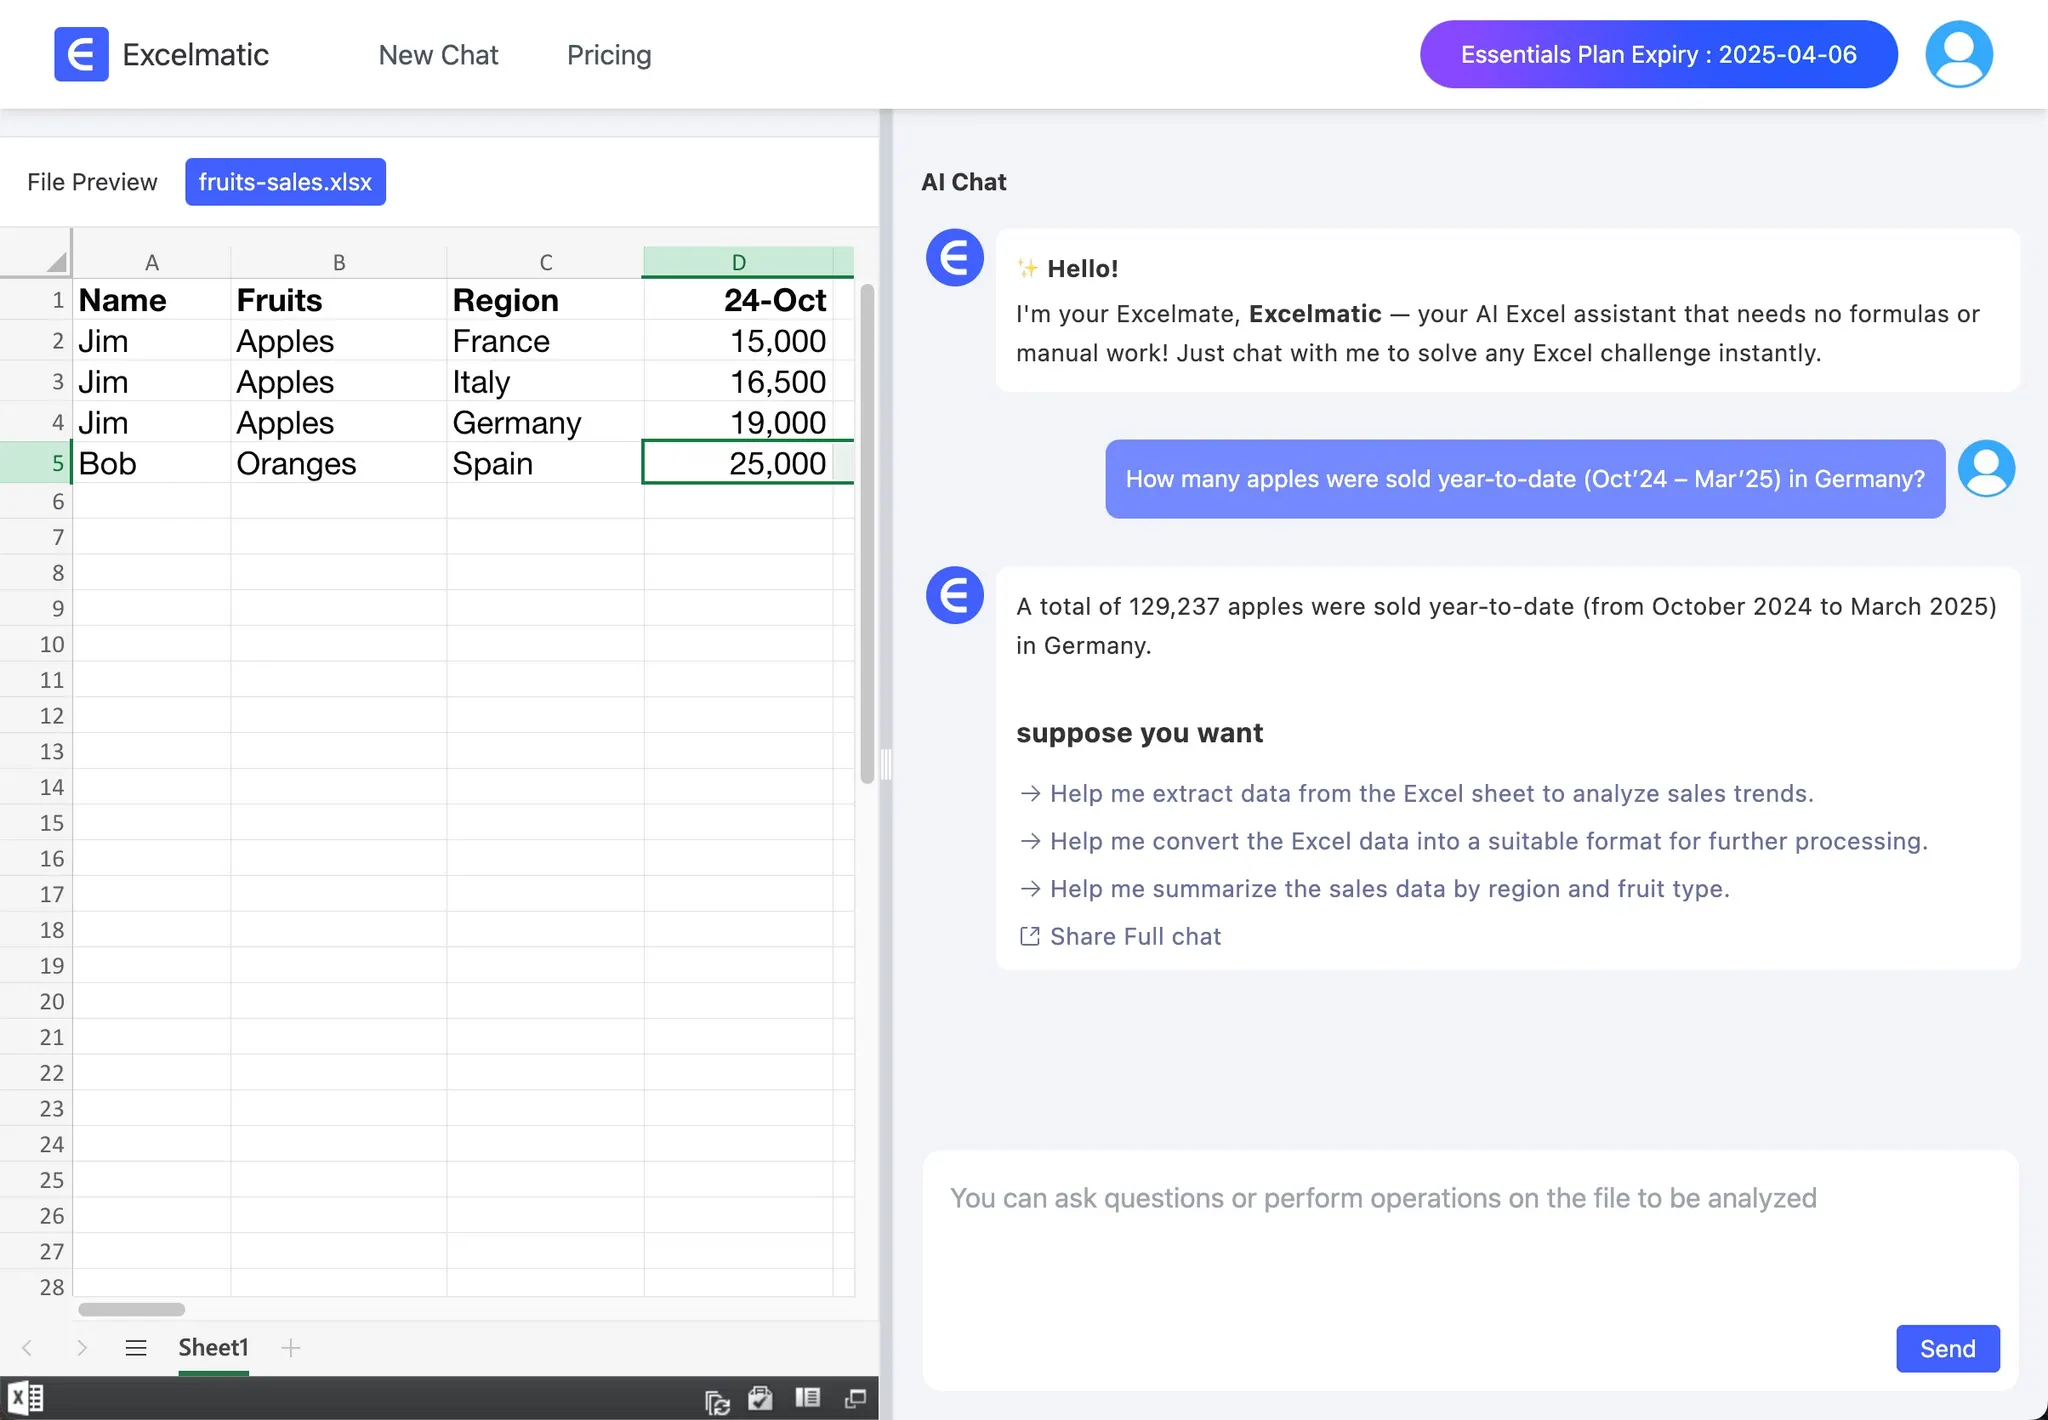Click the refresh document icon in status bar
The image size is (2048, 1420).
716,1397
